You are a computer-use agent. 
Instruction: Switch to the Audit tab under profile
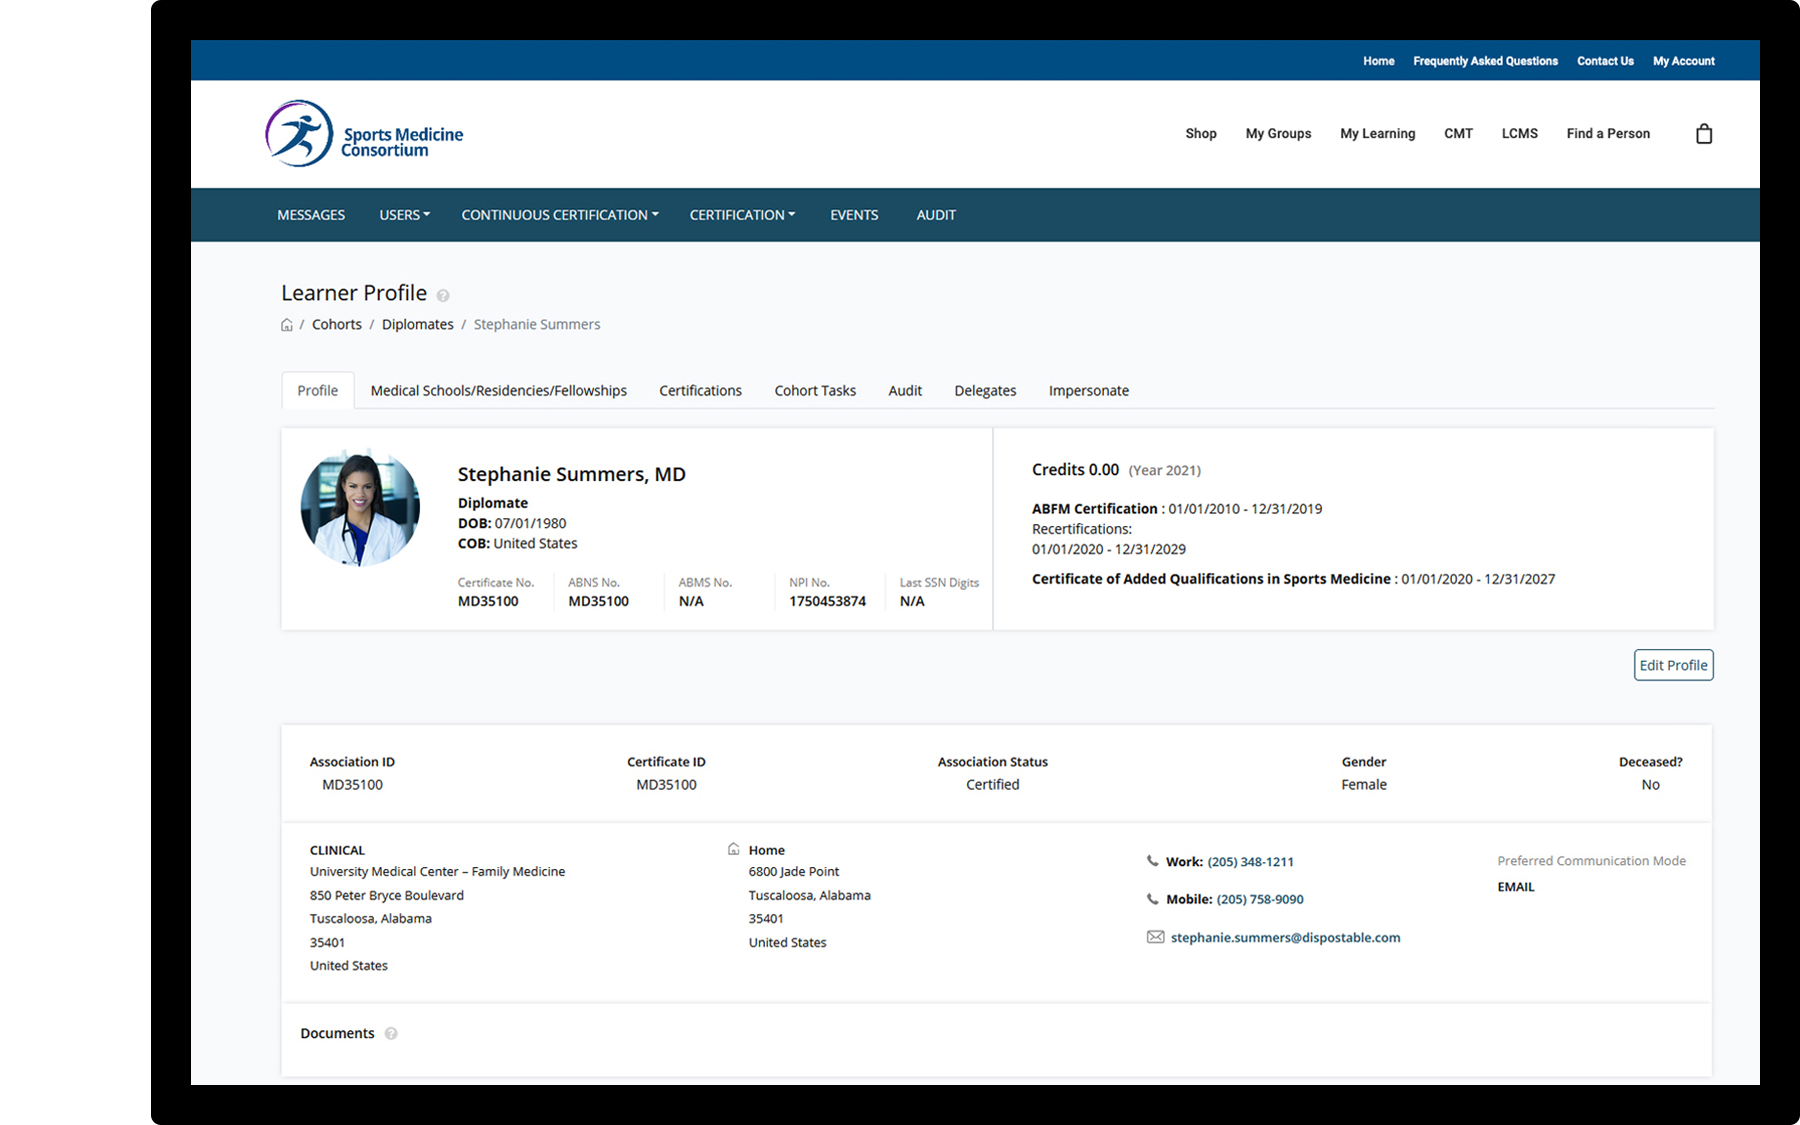click(905, 391)
